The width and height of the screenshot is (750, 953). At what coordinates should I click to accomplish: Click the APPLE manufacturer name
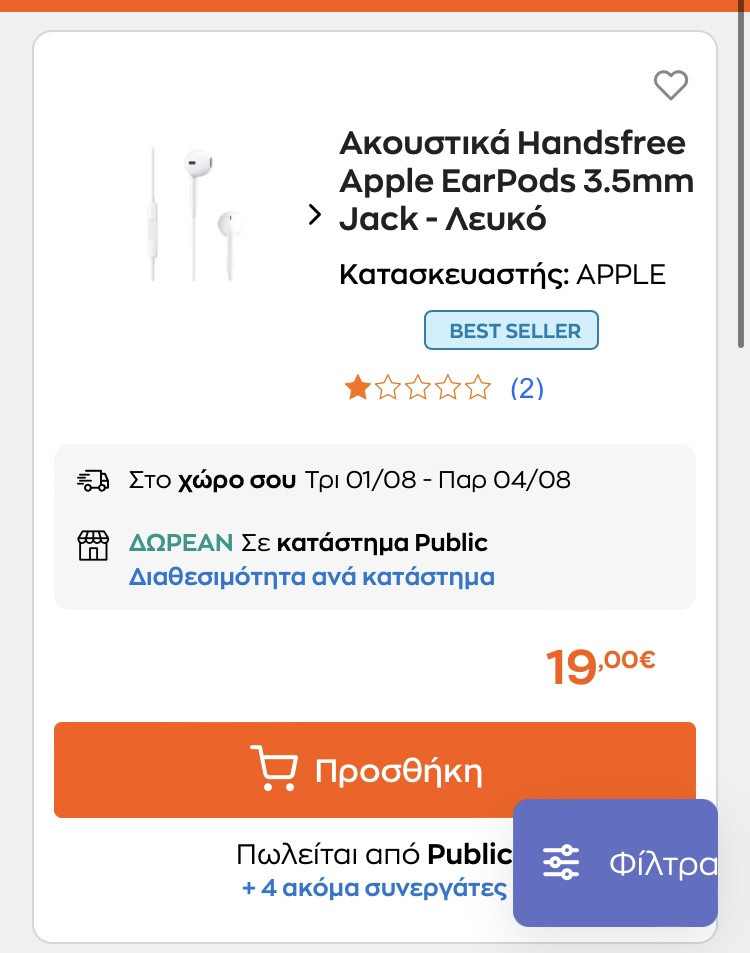tap(621, 275)
